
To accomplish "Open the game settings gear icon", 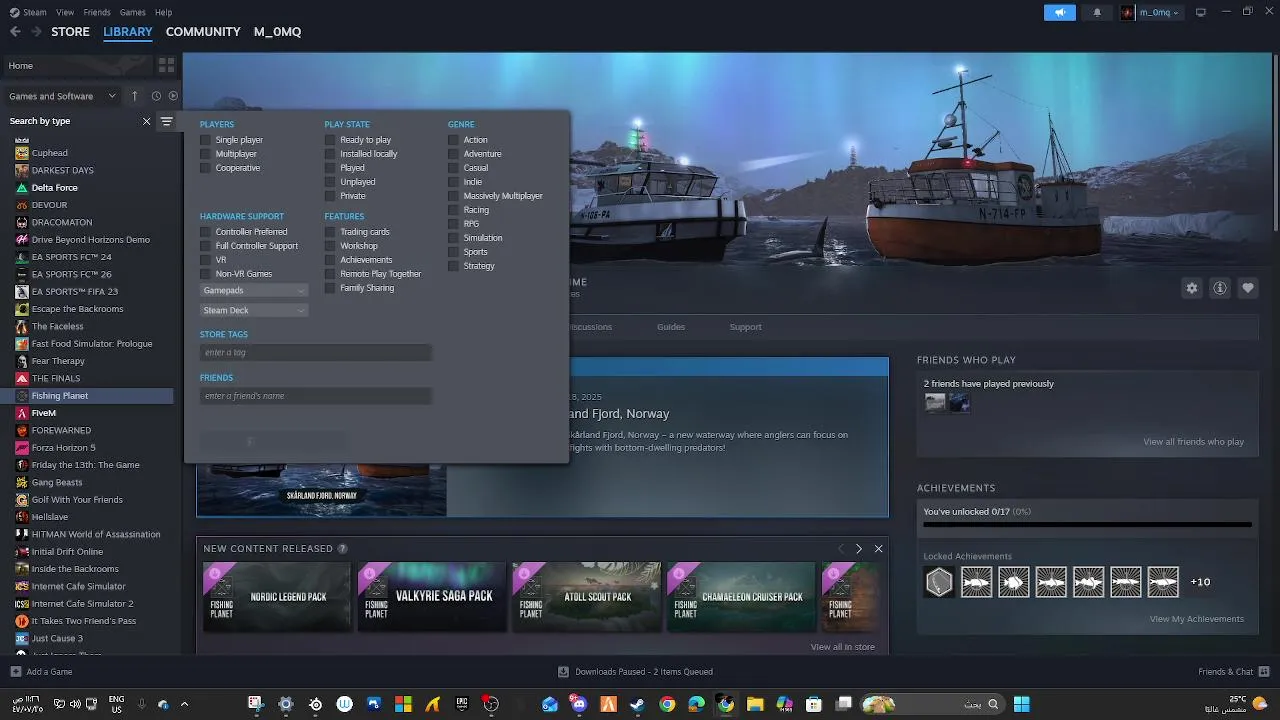I will [1191, 288].
